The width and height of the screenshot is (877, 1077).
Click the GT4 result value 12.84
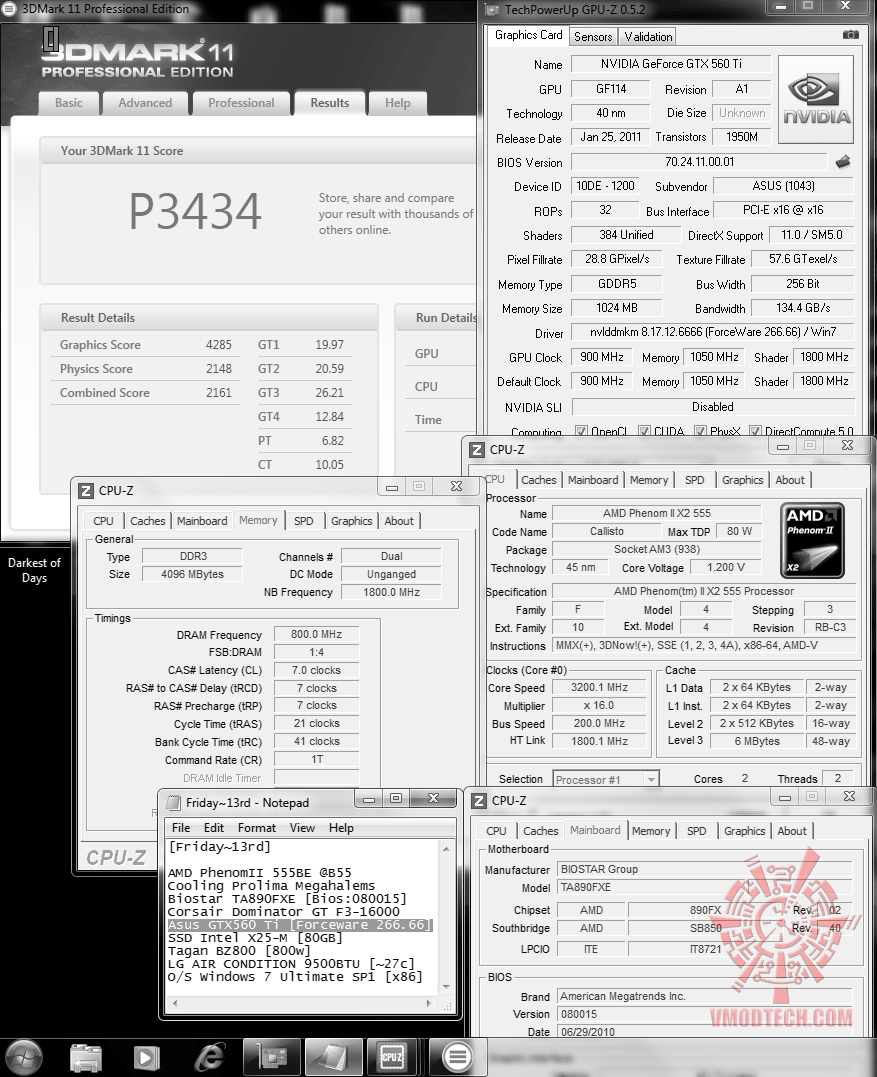click(329, 417)
